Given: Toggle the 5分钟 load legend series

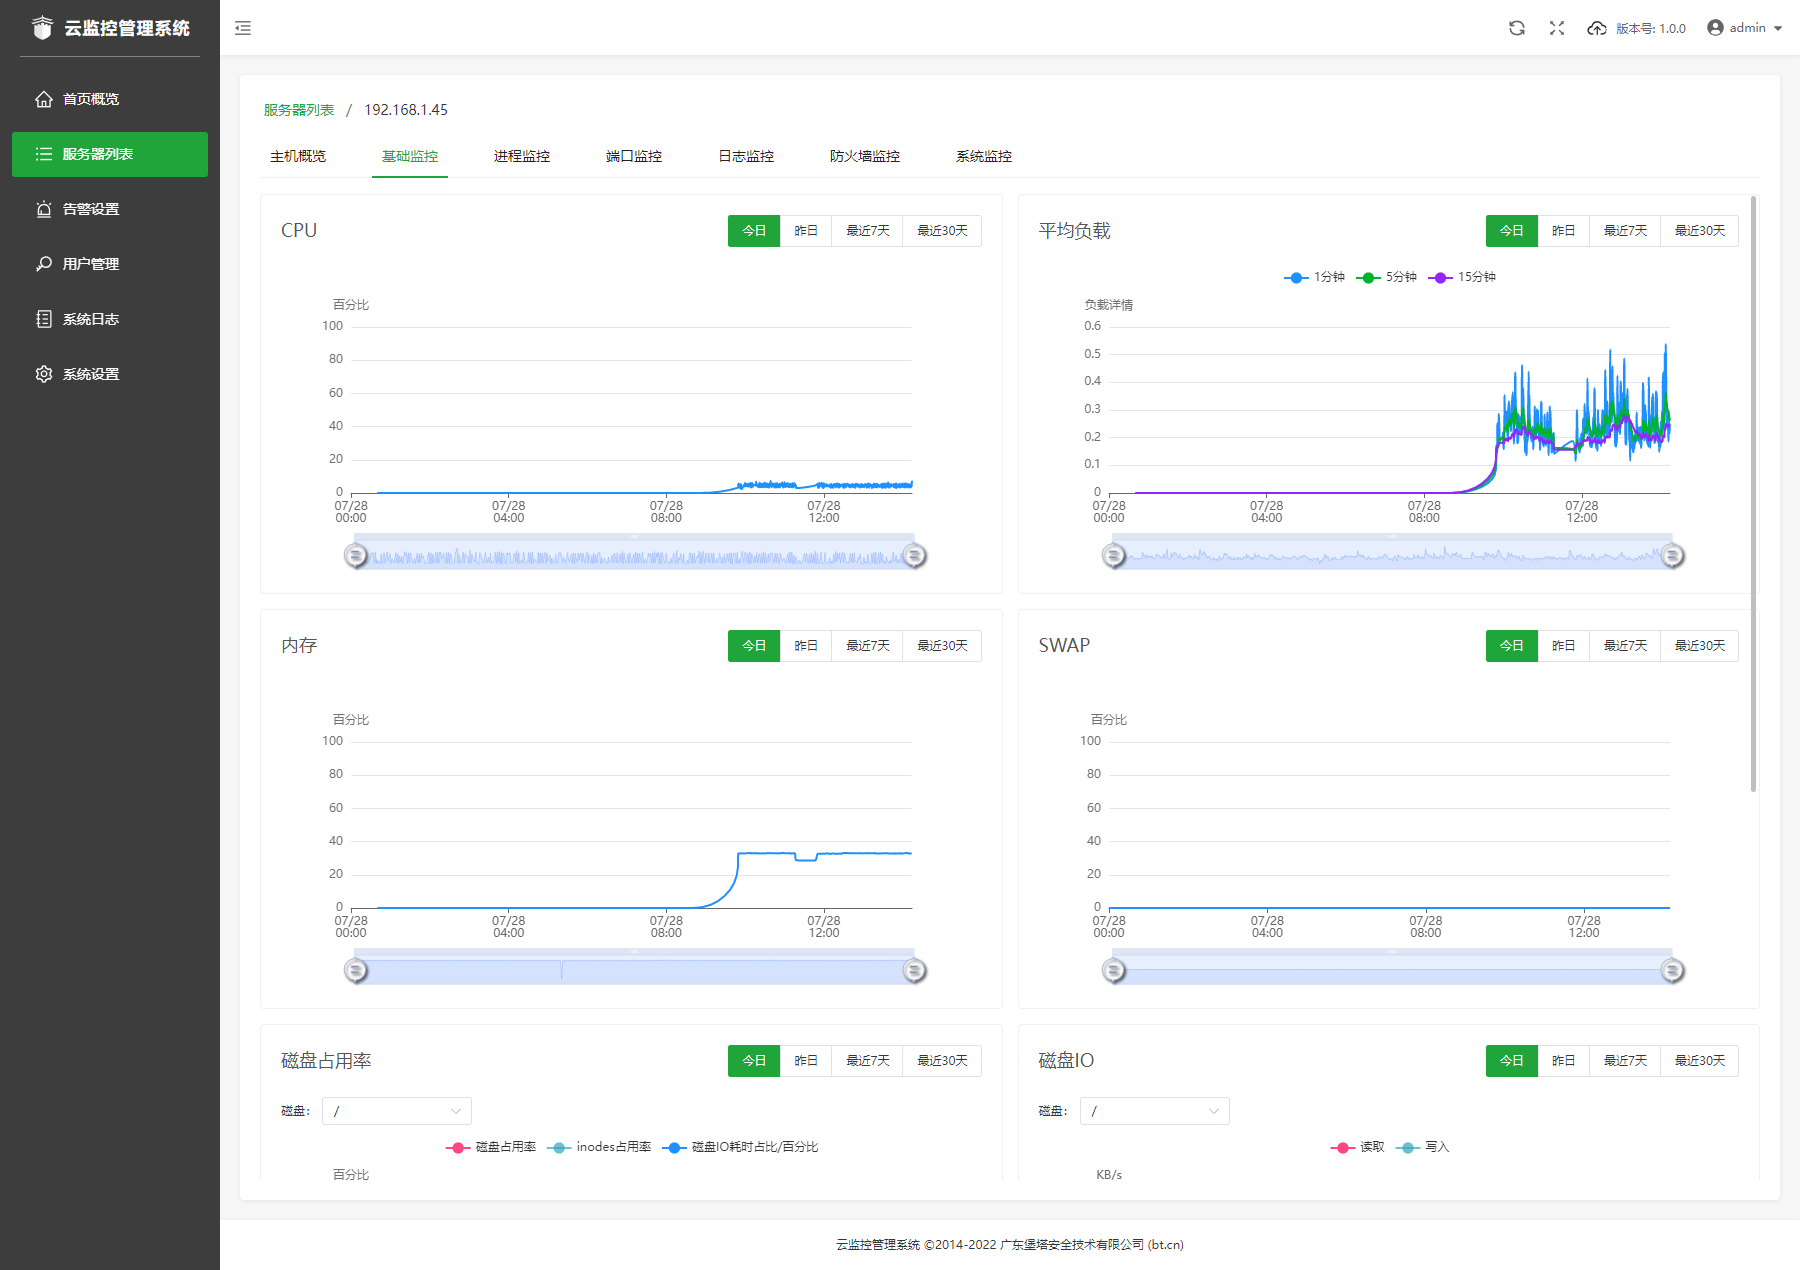Looking at the screenshot, I should coord(1387,277).
